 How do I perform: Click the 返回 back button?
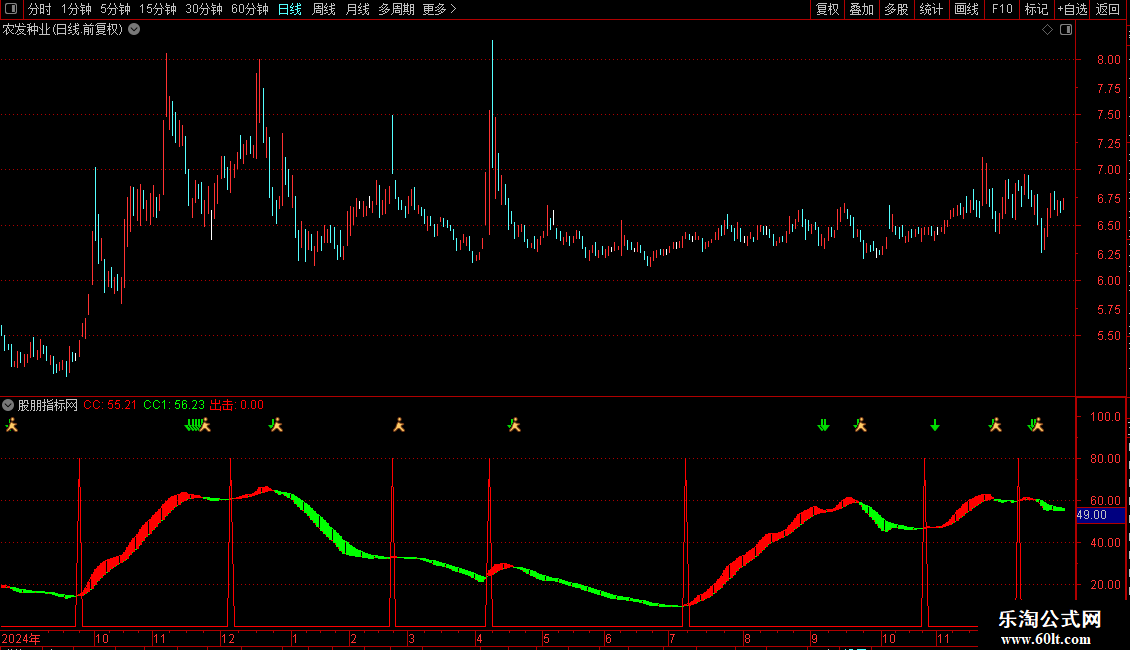1108,9
